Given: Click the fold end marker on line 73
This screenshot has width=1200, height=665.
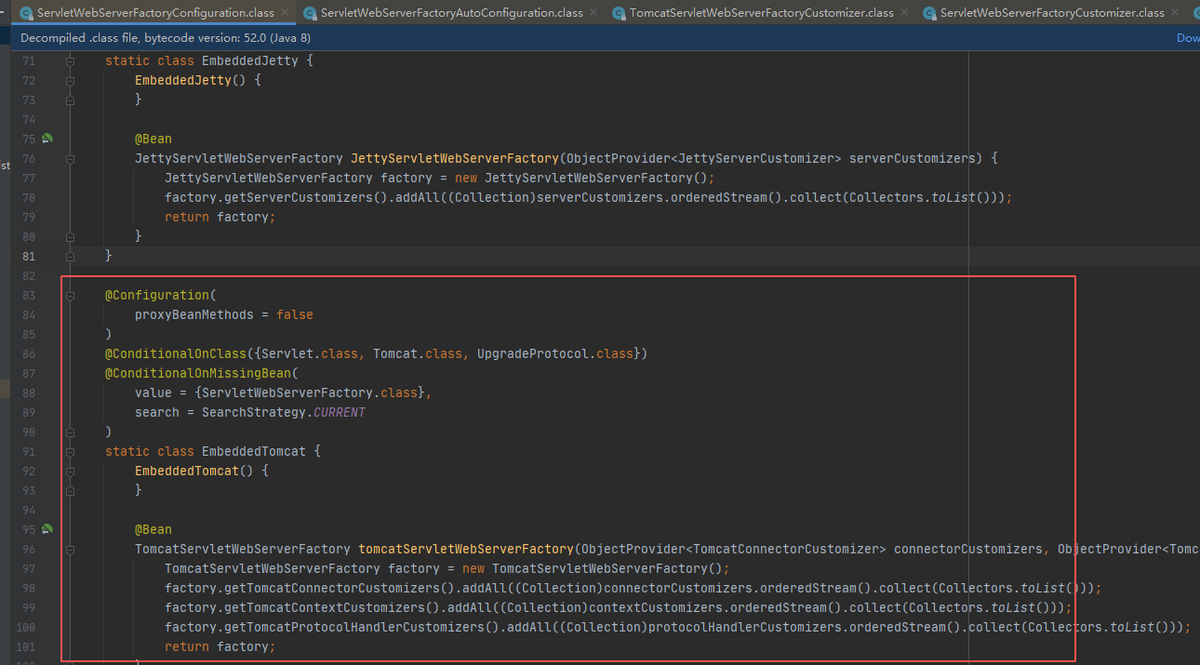Looking at the screenshot, I should [70, 100].
